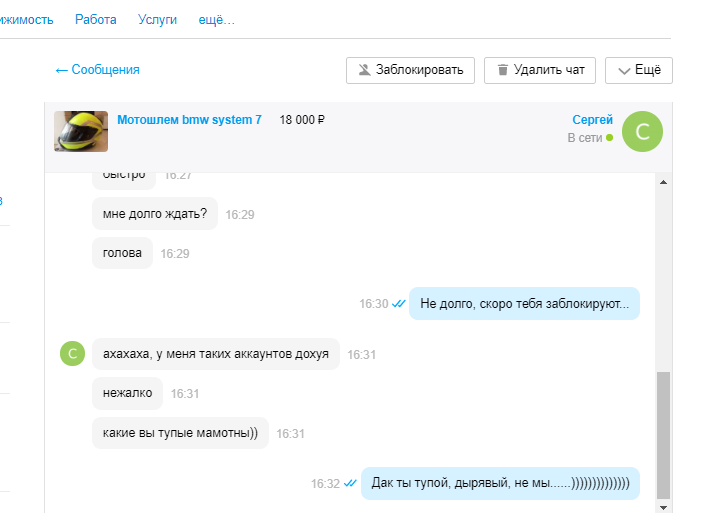719x513 pixels.
Task: Click the message 'мне долго ждать?'
Action: [155, 214]
